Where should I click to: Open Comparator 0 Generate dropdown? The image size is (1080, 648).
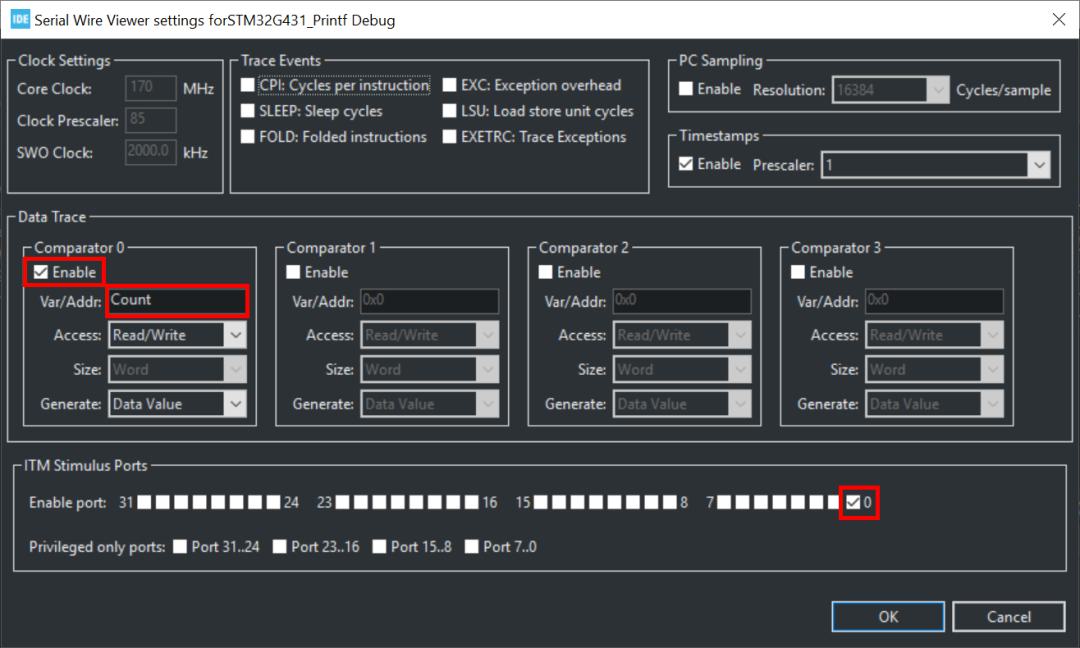tap(177, 404)
